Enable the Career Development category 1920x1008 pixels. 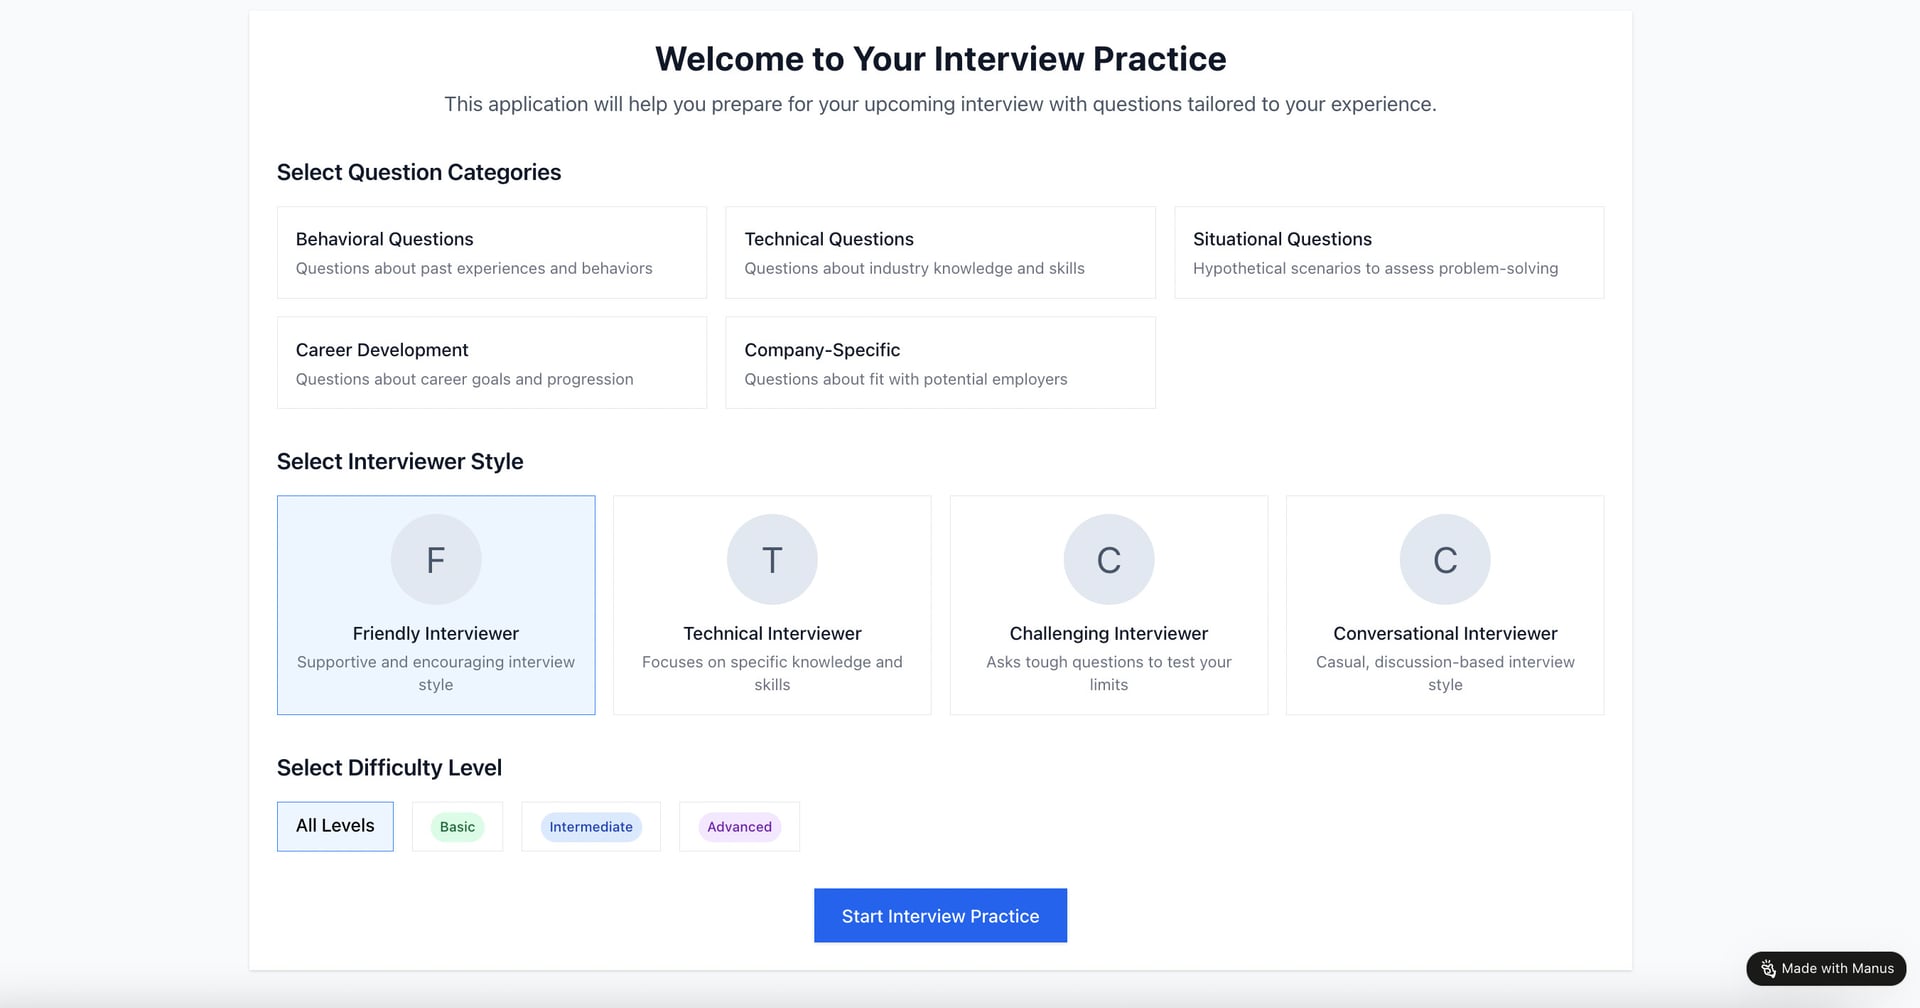(x=491, y=363)
